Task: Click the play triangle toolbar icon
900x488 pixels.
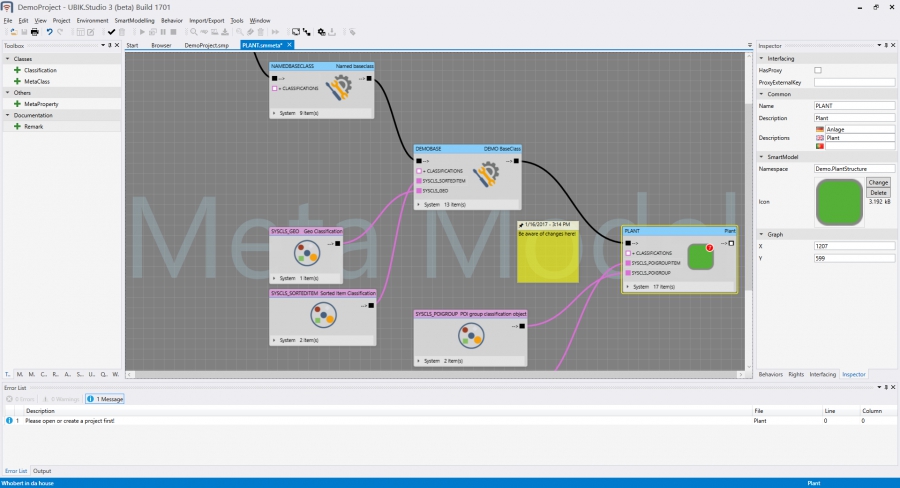Action: pyautogui.click(x=142, y=32)
